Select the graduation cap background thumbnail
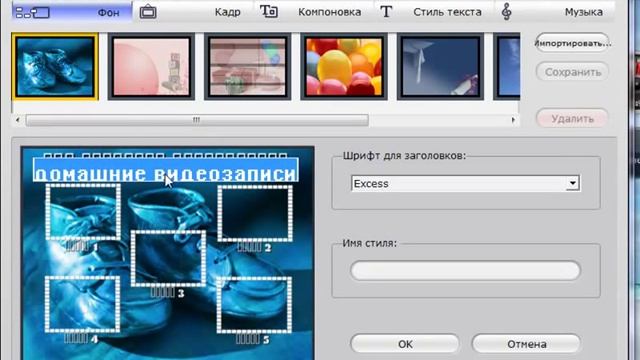 pyautogui.click(x=440, y=67)
